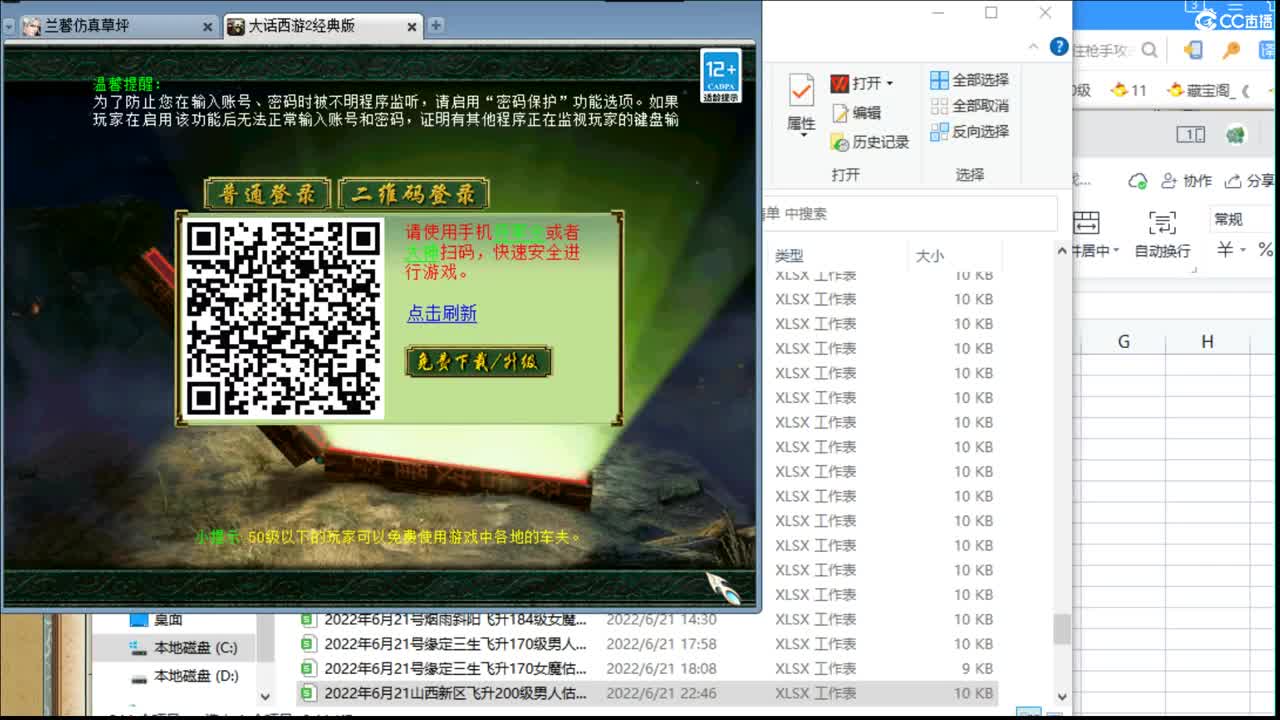This screenshot has height=720, width=1280.
Task: Select the 二维码登录 login tab
Action: pos(414,194)
